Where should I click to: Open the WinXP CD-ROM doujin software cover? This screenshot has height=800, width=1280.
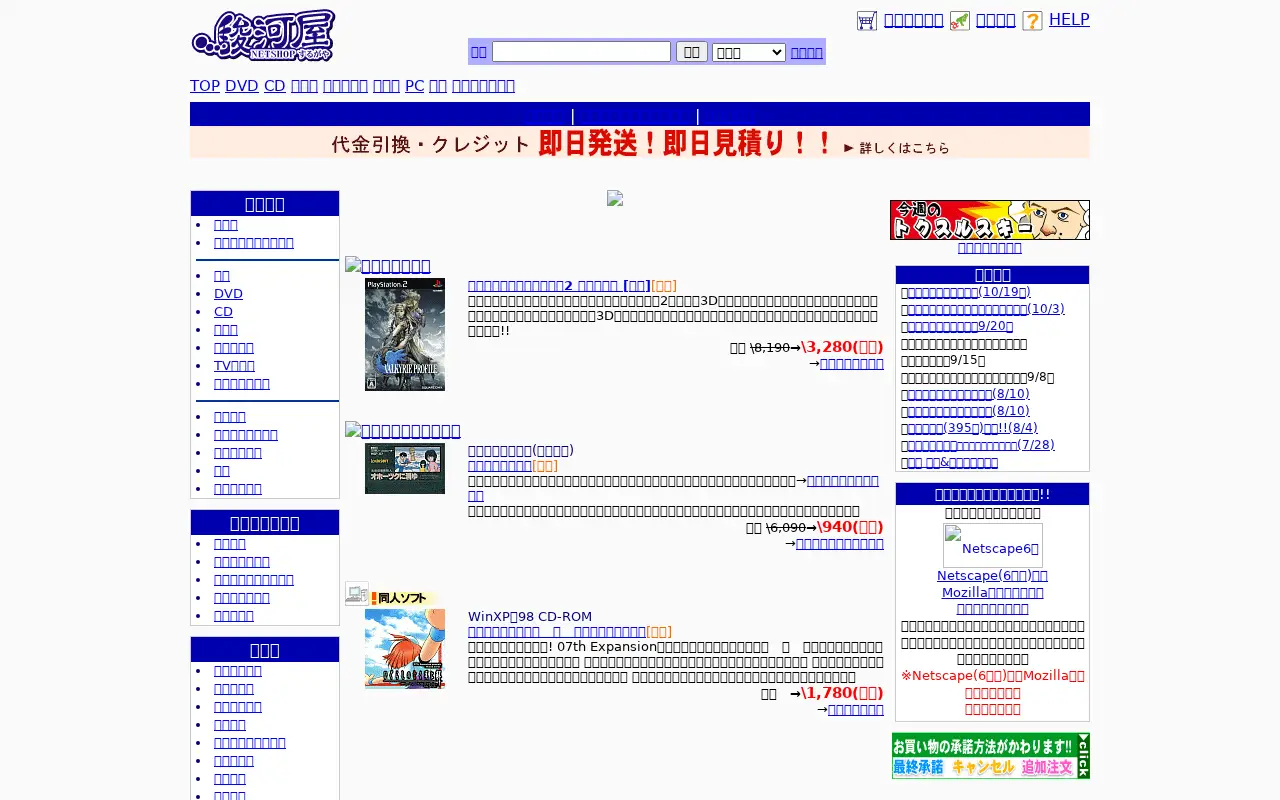click(x=405, y=649)
